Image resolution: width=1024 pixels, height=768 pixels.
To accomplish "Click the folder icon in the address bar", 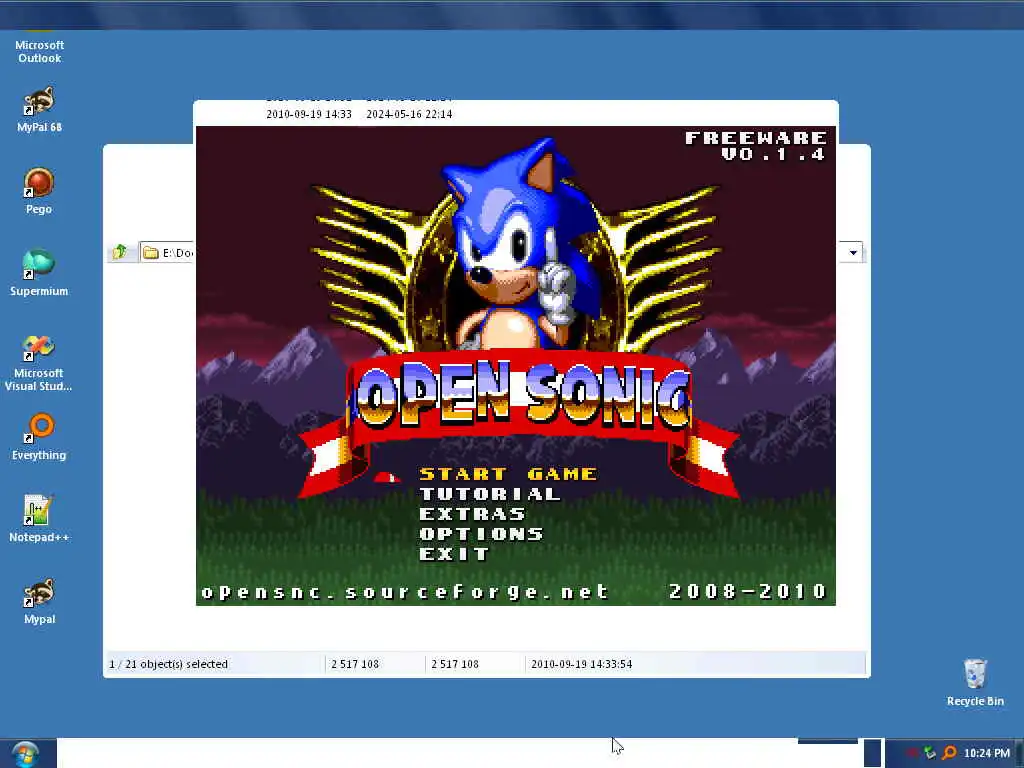I will tap(151, 253).
